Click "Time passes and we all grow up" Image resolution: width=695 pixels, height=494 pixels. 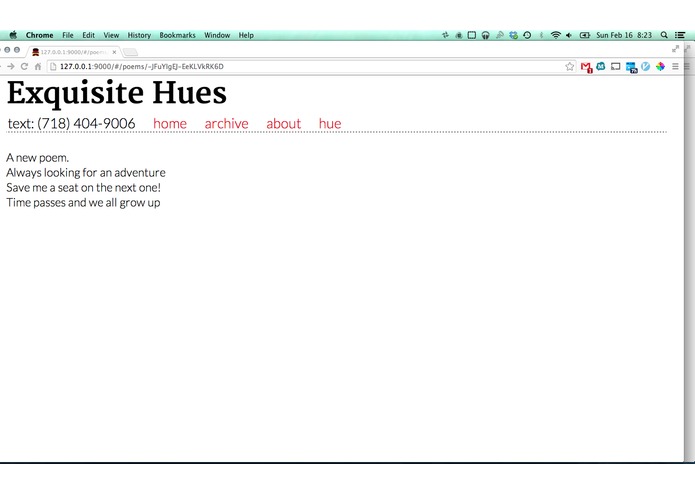click(x=83, y=203)
